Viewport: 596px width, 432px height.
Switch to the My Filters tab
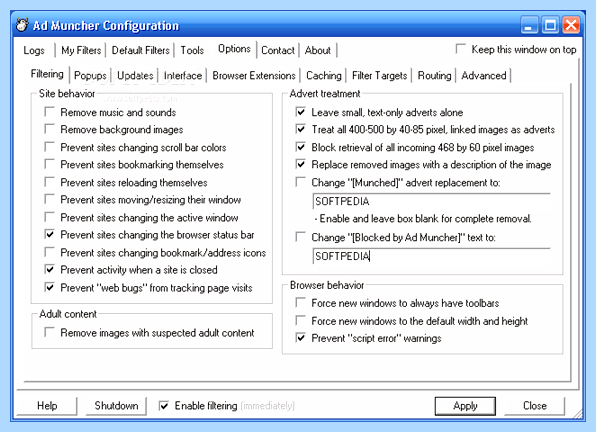coord(81,50)
